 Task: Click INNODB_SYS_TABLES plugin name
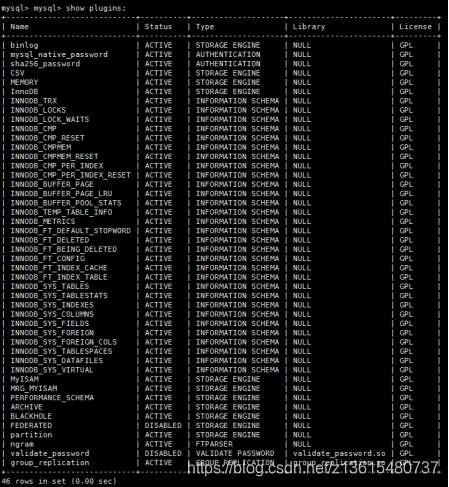click(50, 286)
